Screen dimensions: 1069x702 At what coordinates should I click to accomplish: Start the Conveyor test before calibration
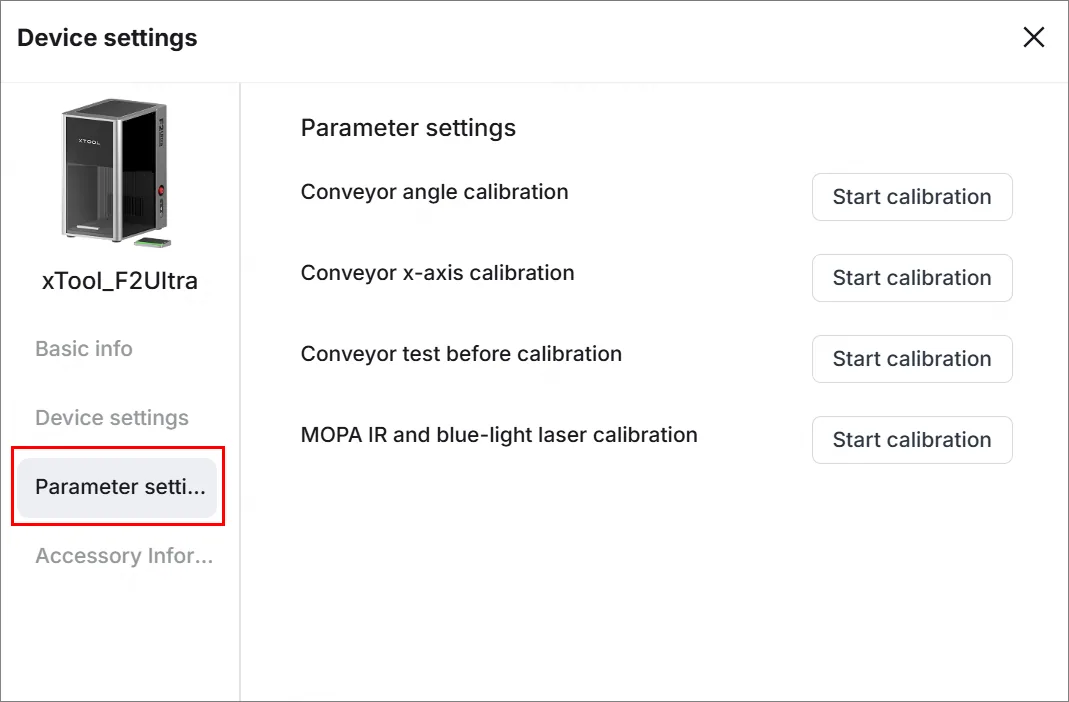point(912,358)
